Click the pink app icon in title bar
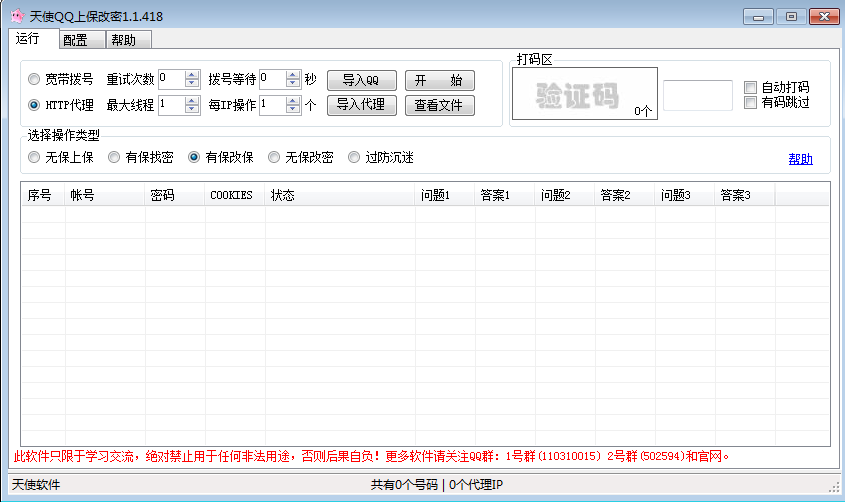Viewport: 845px width, 502px height. (x=17, y=16)
